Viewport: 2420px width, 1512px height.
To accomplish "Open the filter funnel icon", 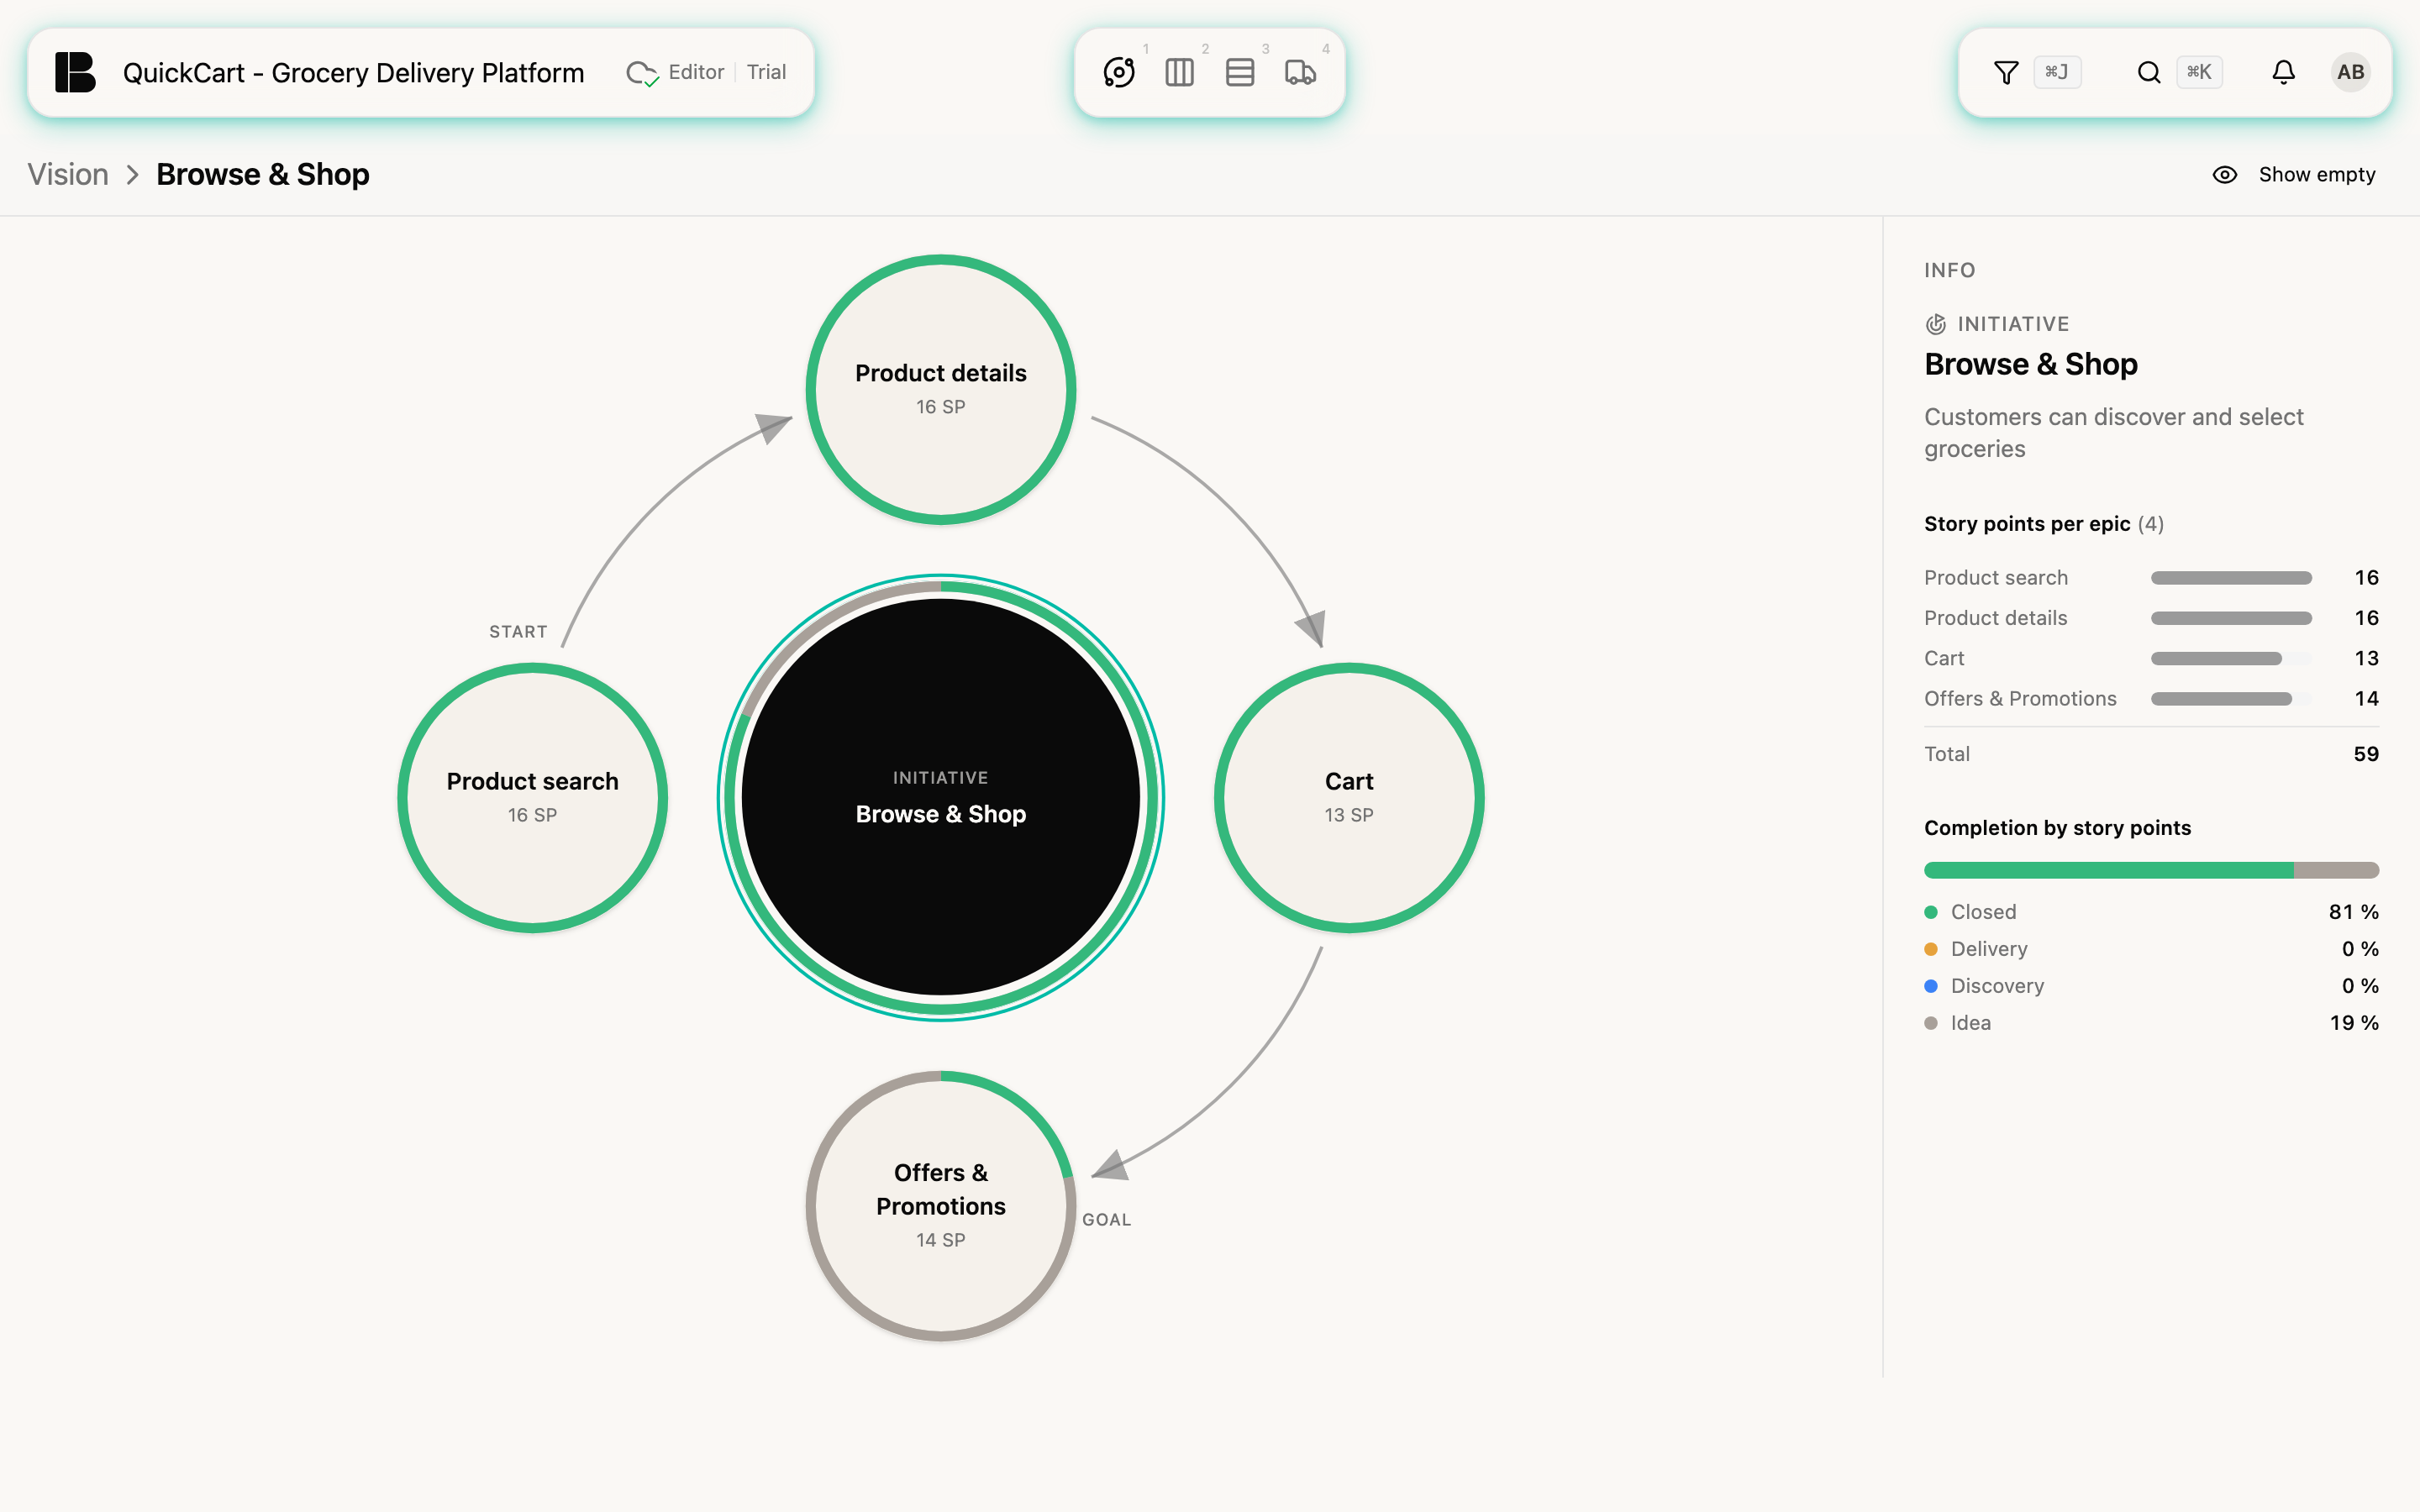I will pos(2006,72).
